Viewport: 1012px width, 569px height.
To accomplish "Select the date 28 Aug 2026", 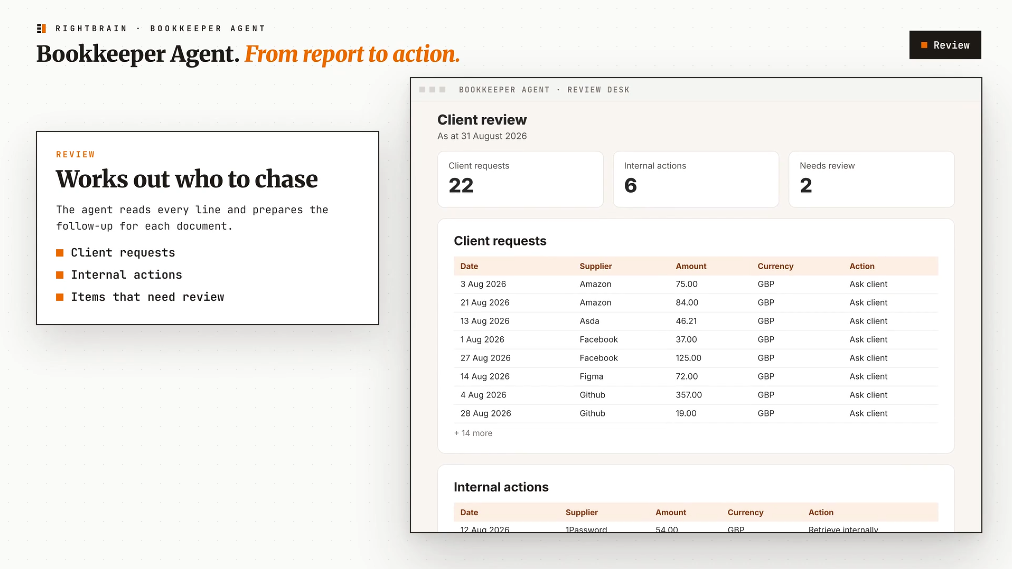I will pyautogui.click(x=485, y=413).
